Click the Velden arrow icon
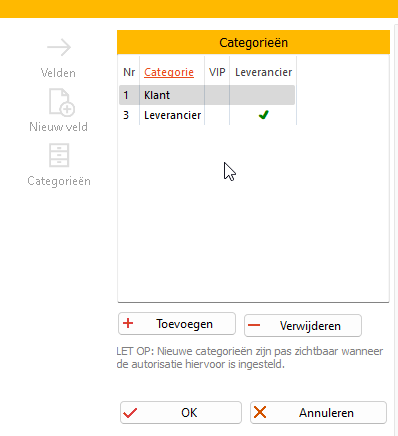Viewport: 398px width, 436px height. [59, 47]
